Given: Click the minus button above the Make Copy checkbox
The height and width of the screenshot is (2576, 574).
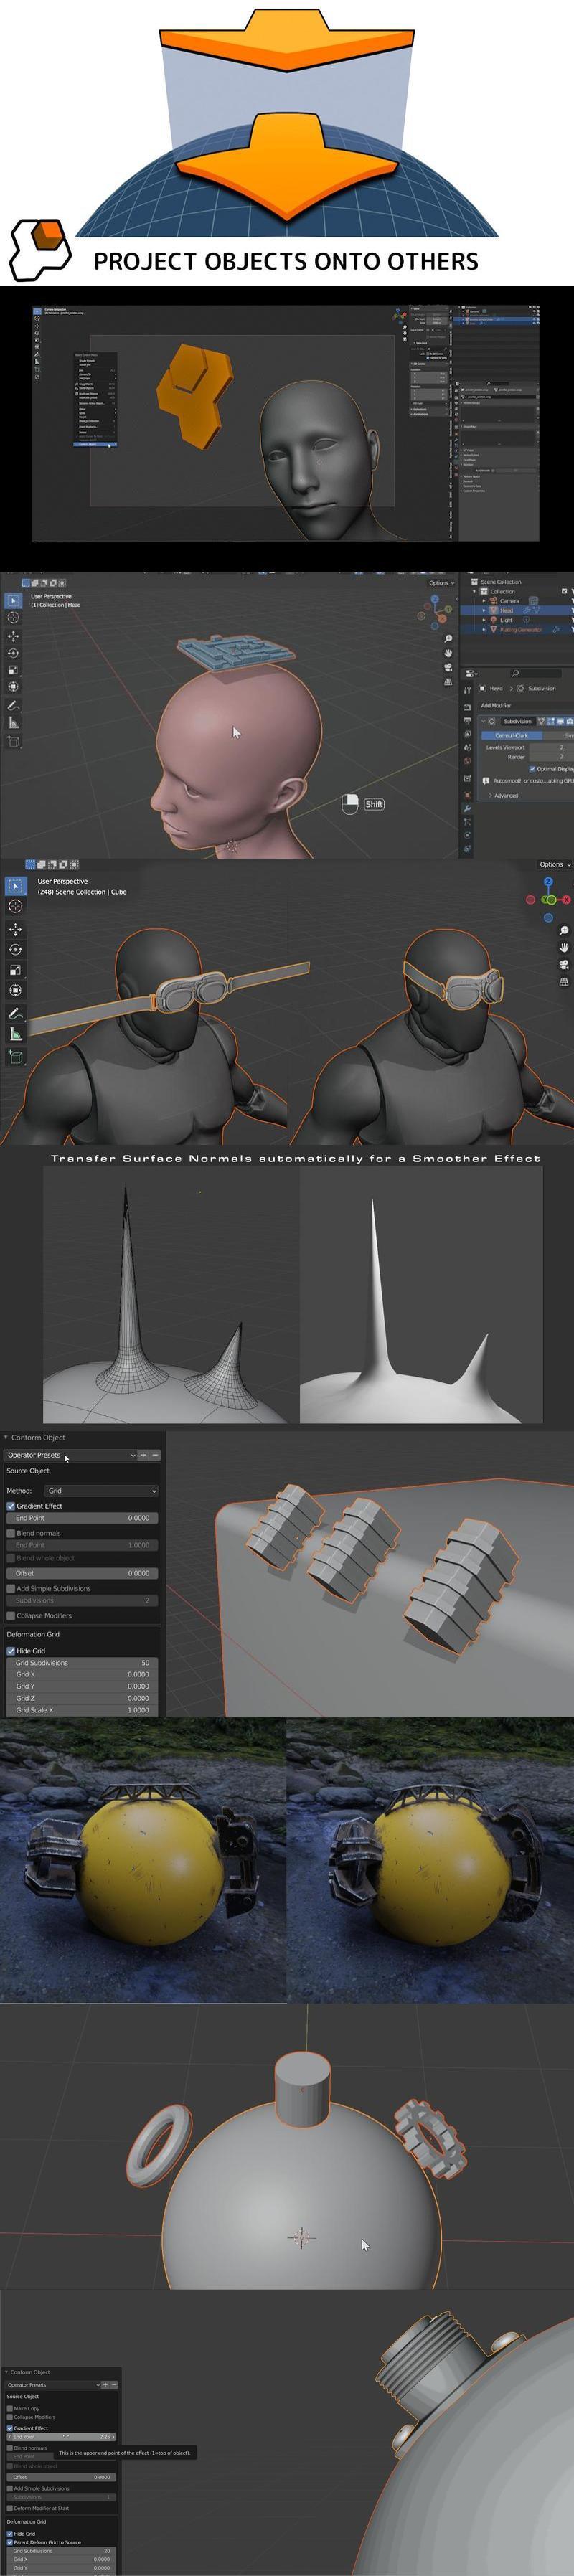Looking at the screenshot, I should click(x=114, y=2384).
